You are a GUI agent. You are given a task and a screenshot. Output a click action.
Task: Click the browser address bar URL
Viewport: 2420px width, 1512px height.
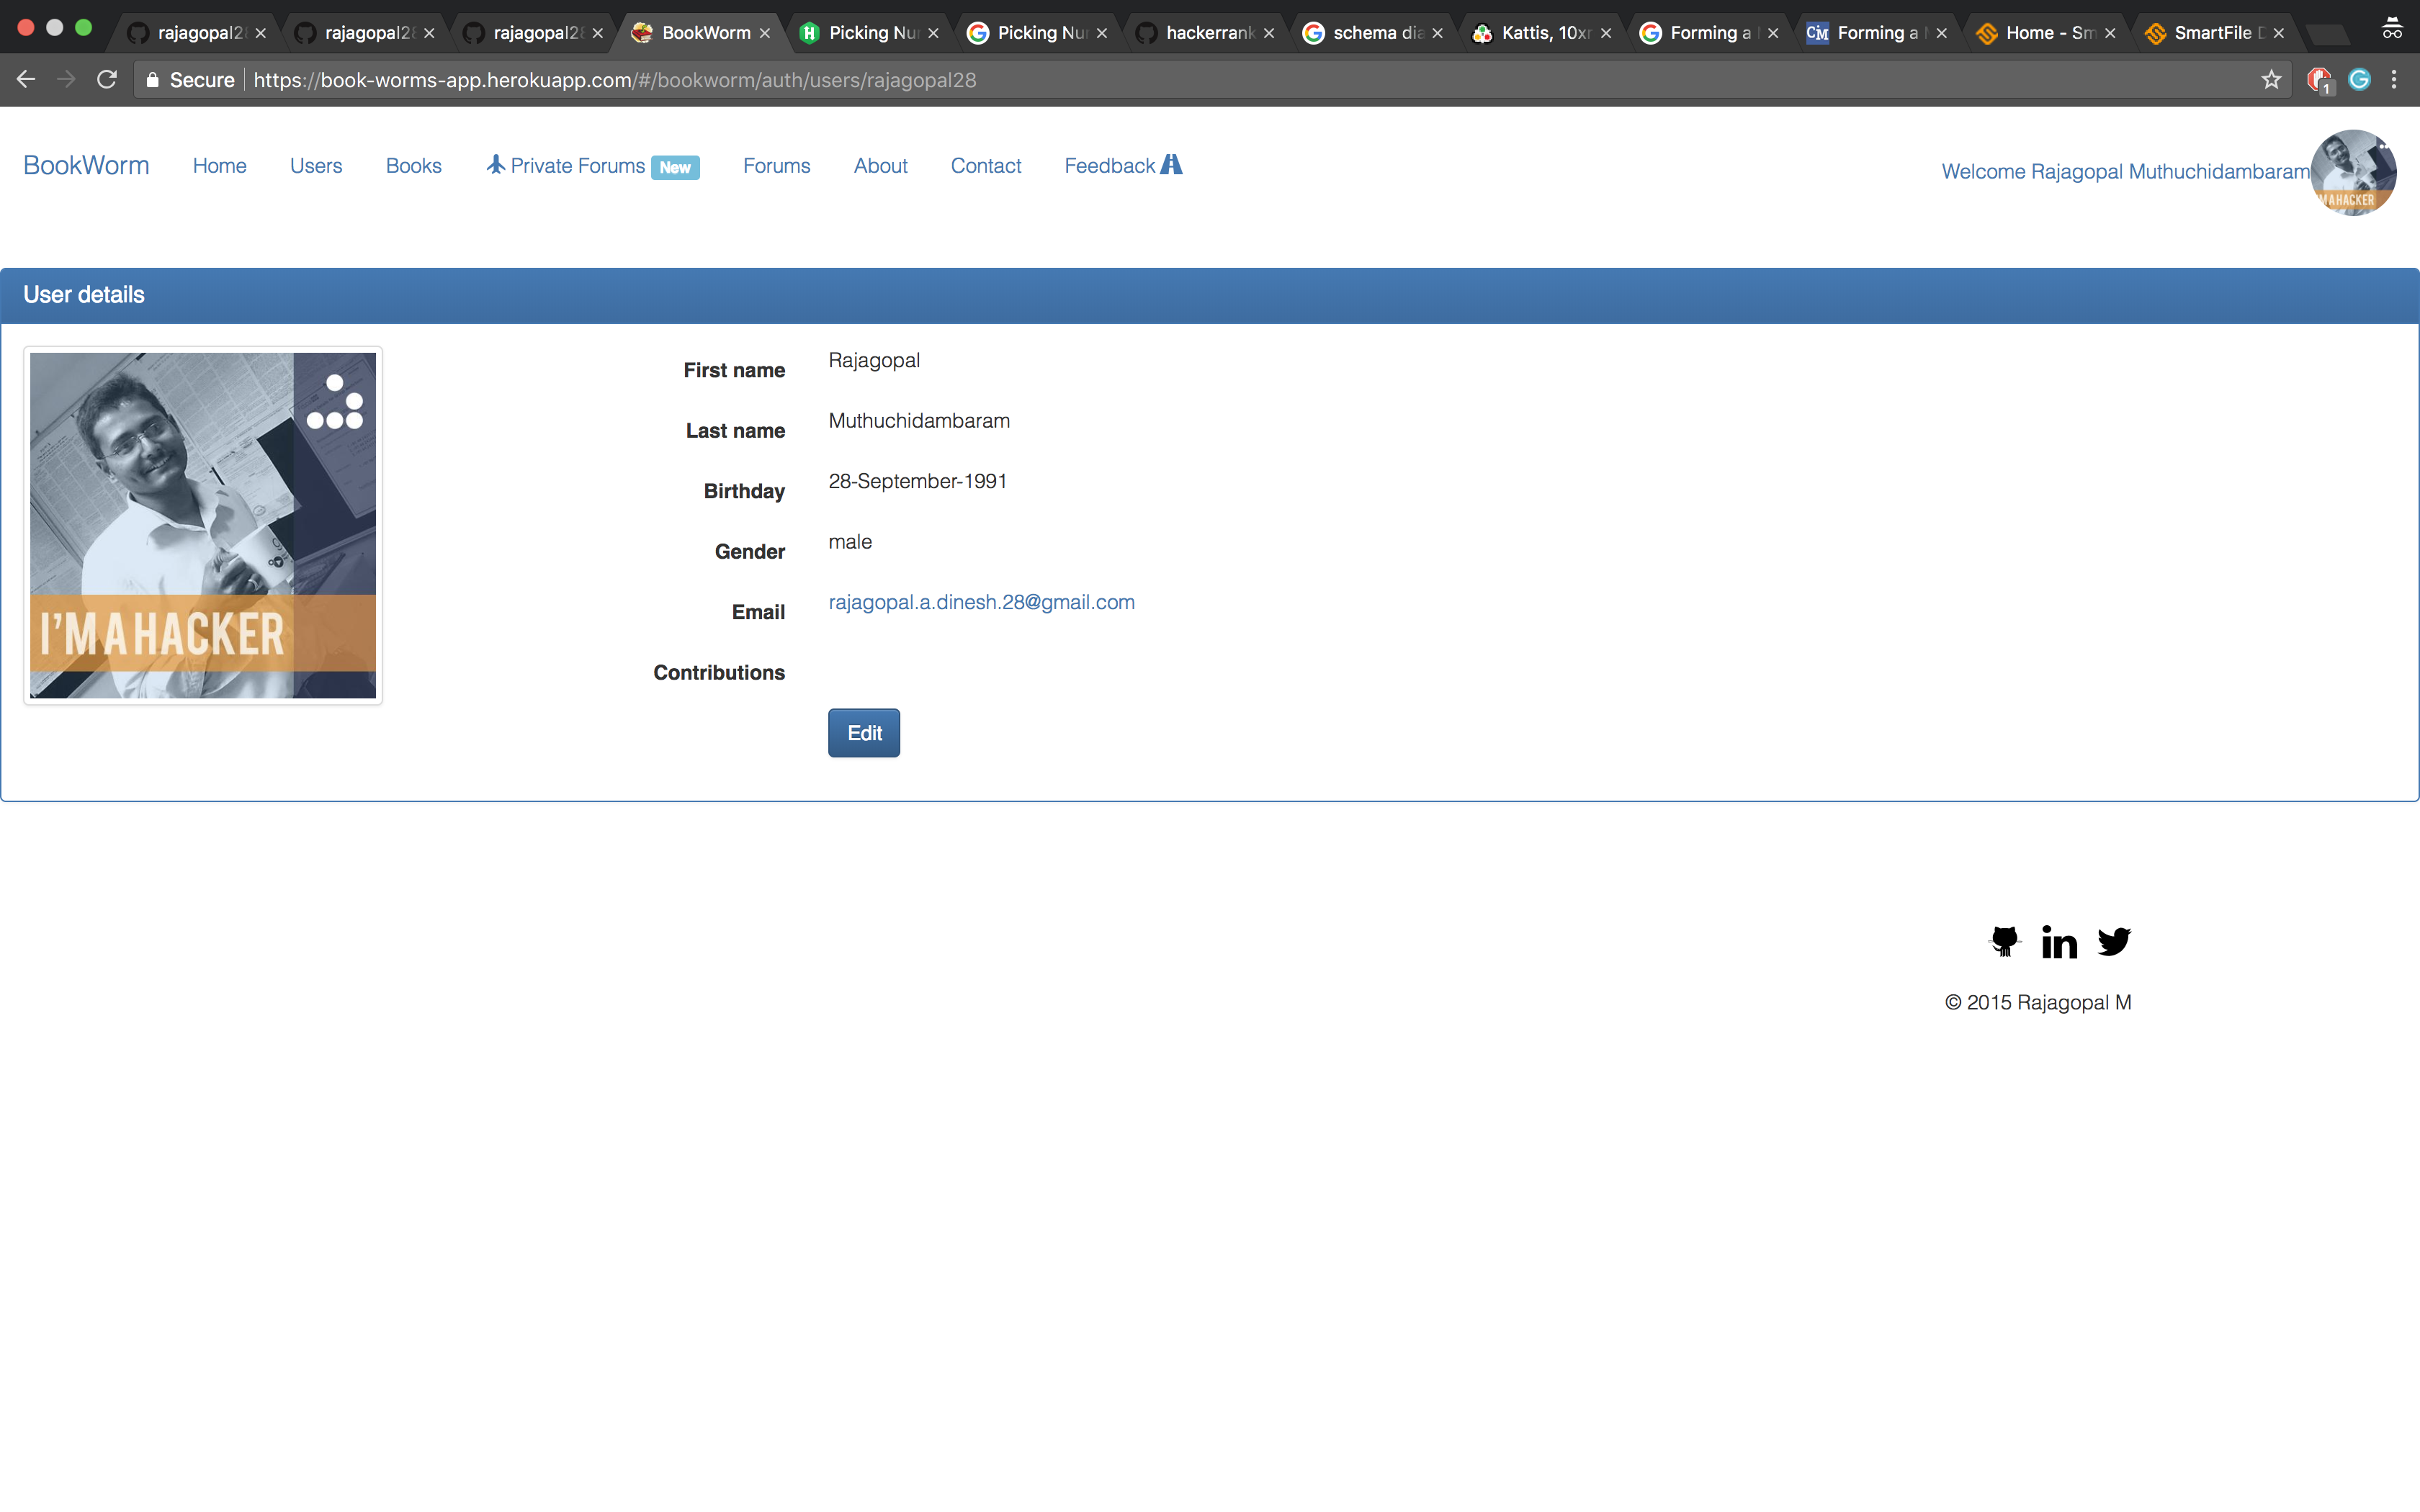click(614, 80)
